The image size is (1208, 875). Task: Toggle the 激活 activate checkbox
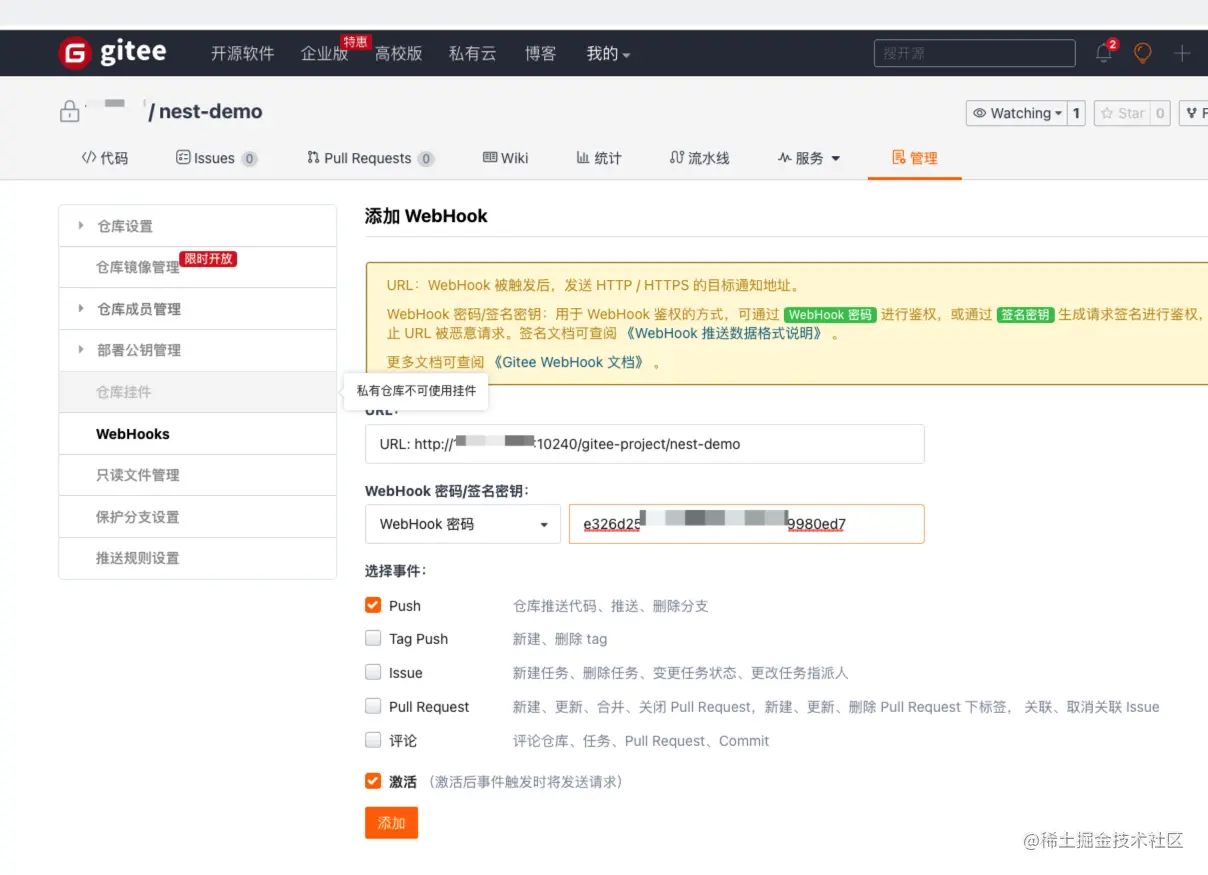[373, 781]
